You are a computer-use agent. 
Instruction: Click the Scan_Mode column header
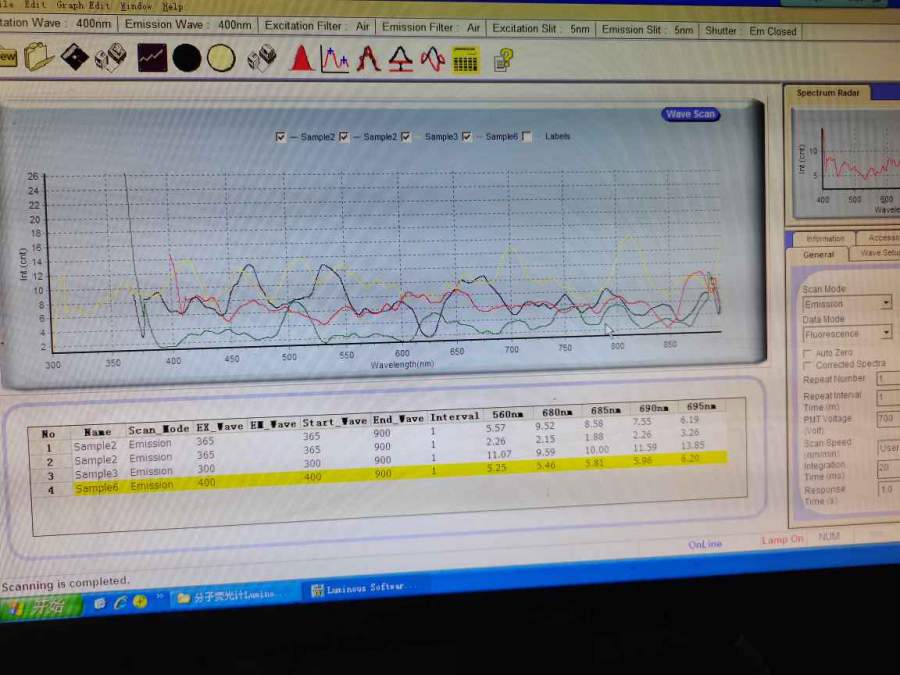tap(159, 429)
